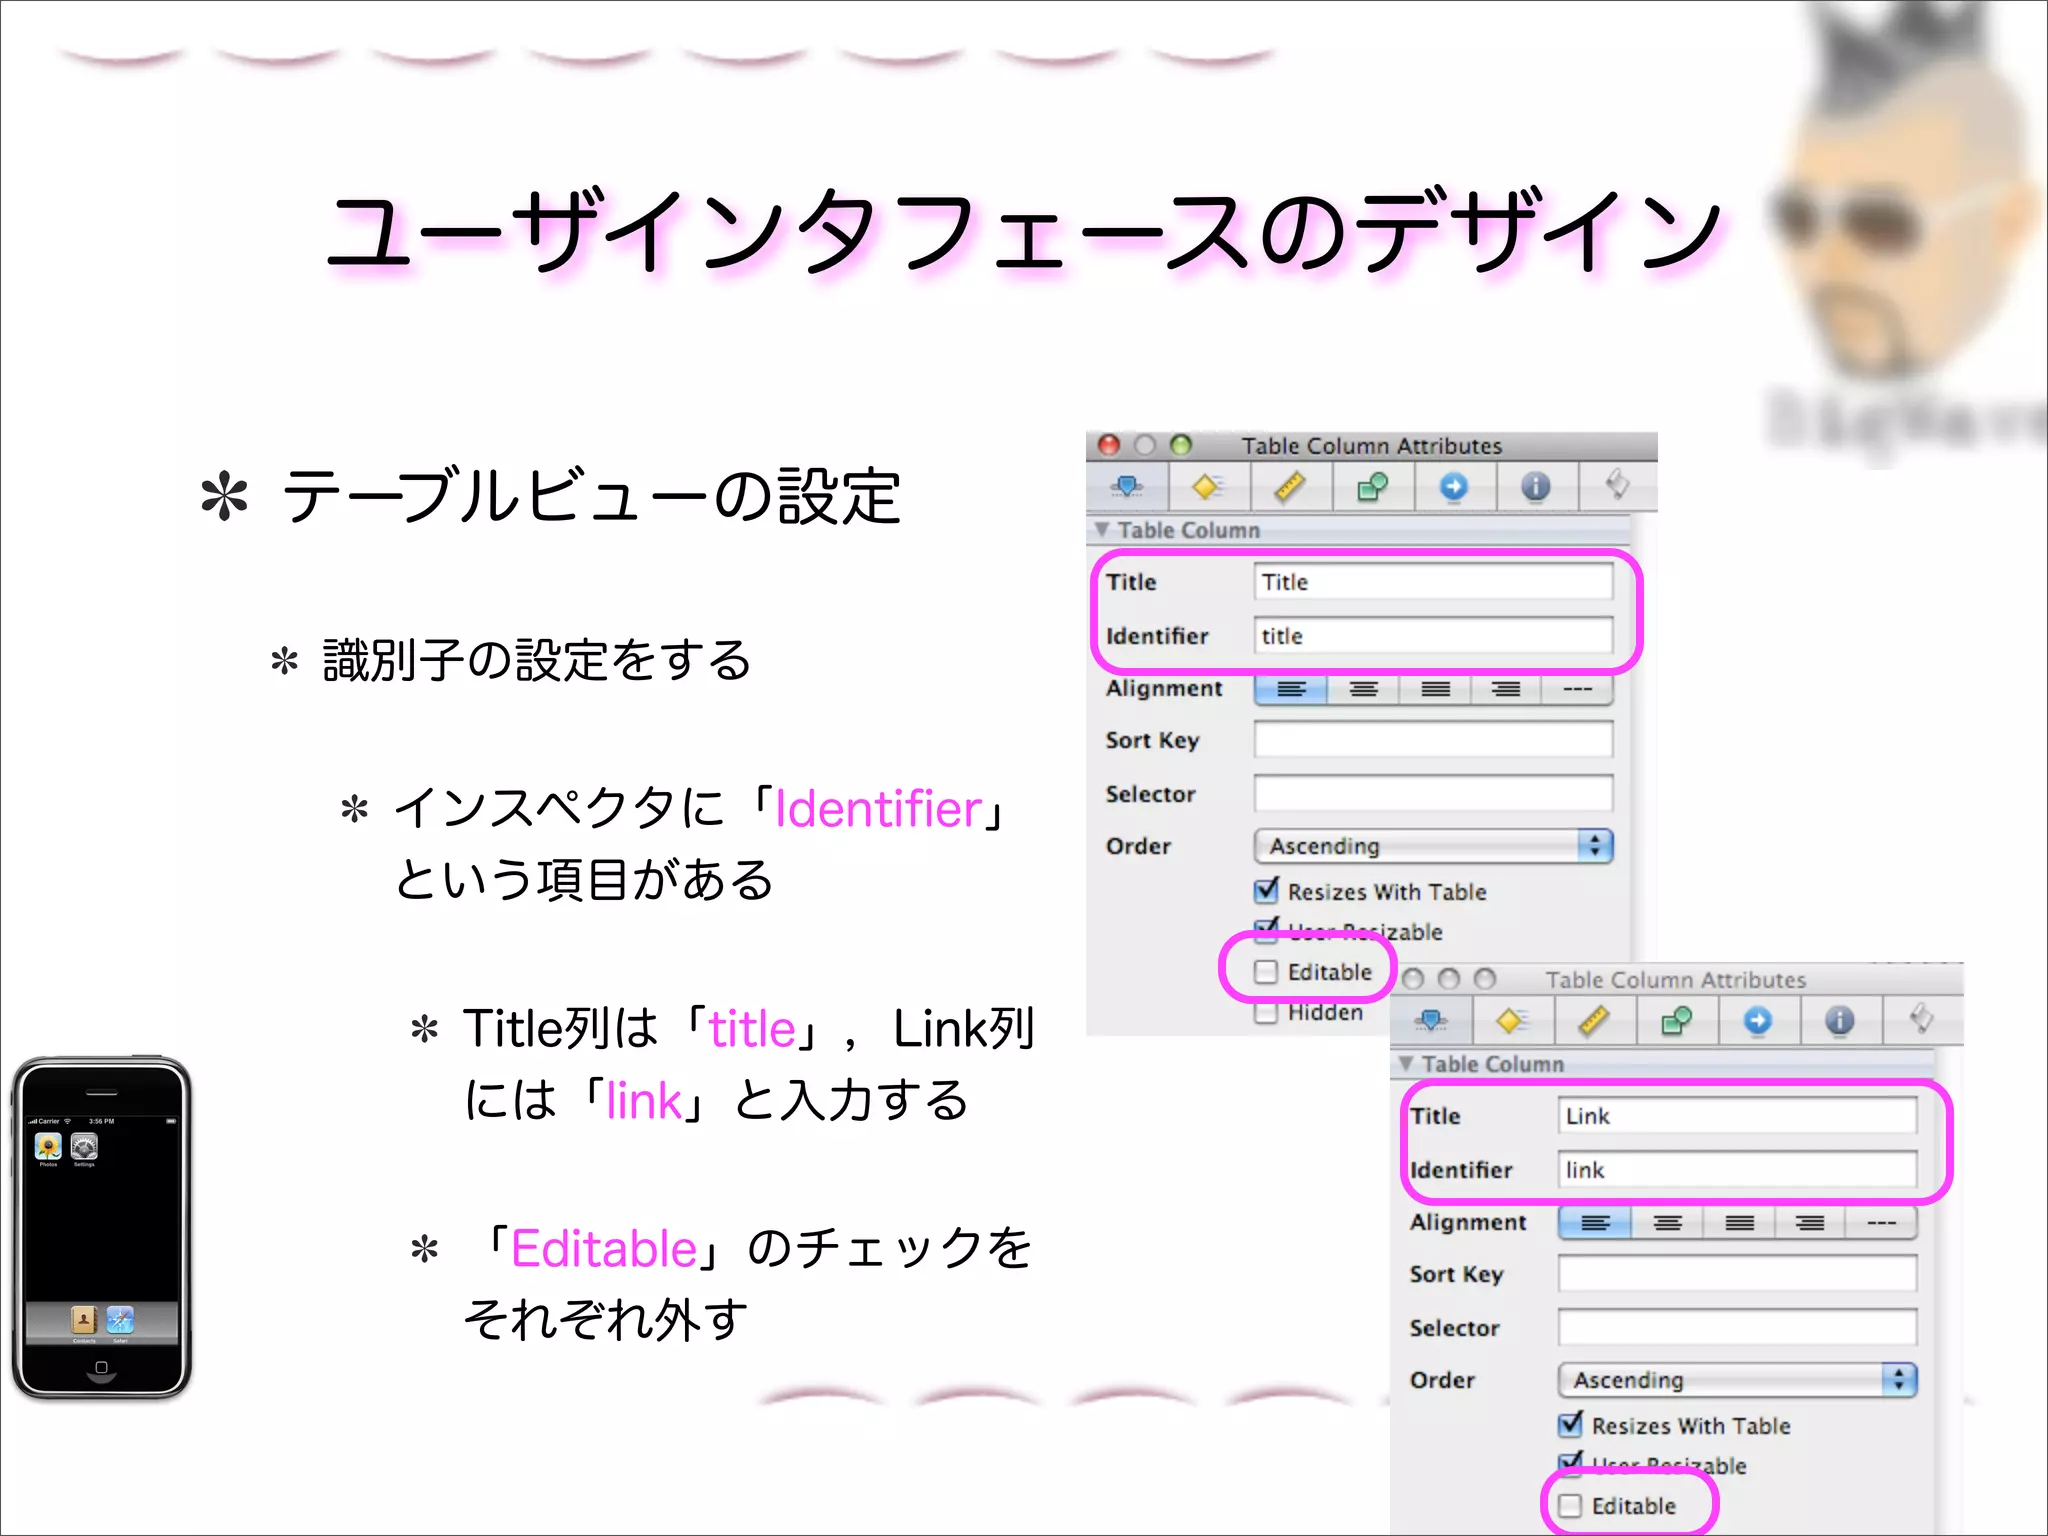Open Order Ascending dropdown in upper window

click(x=1433, y=846)
